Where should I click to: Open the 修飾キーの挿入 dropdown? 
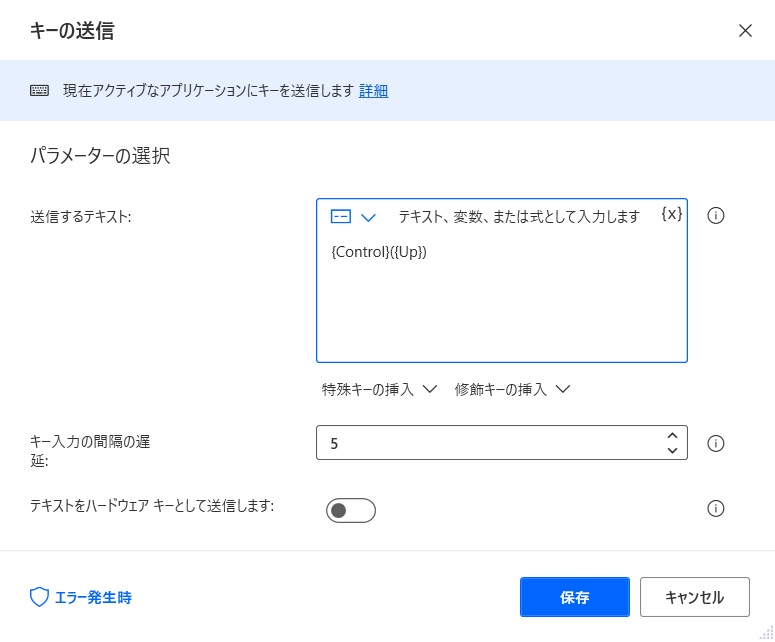pyautogui.click(x=513, y=389)
